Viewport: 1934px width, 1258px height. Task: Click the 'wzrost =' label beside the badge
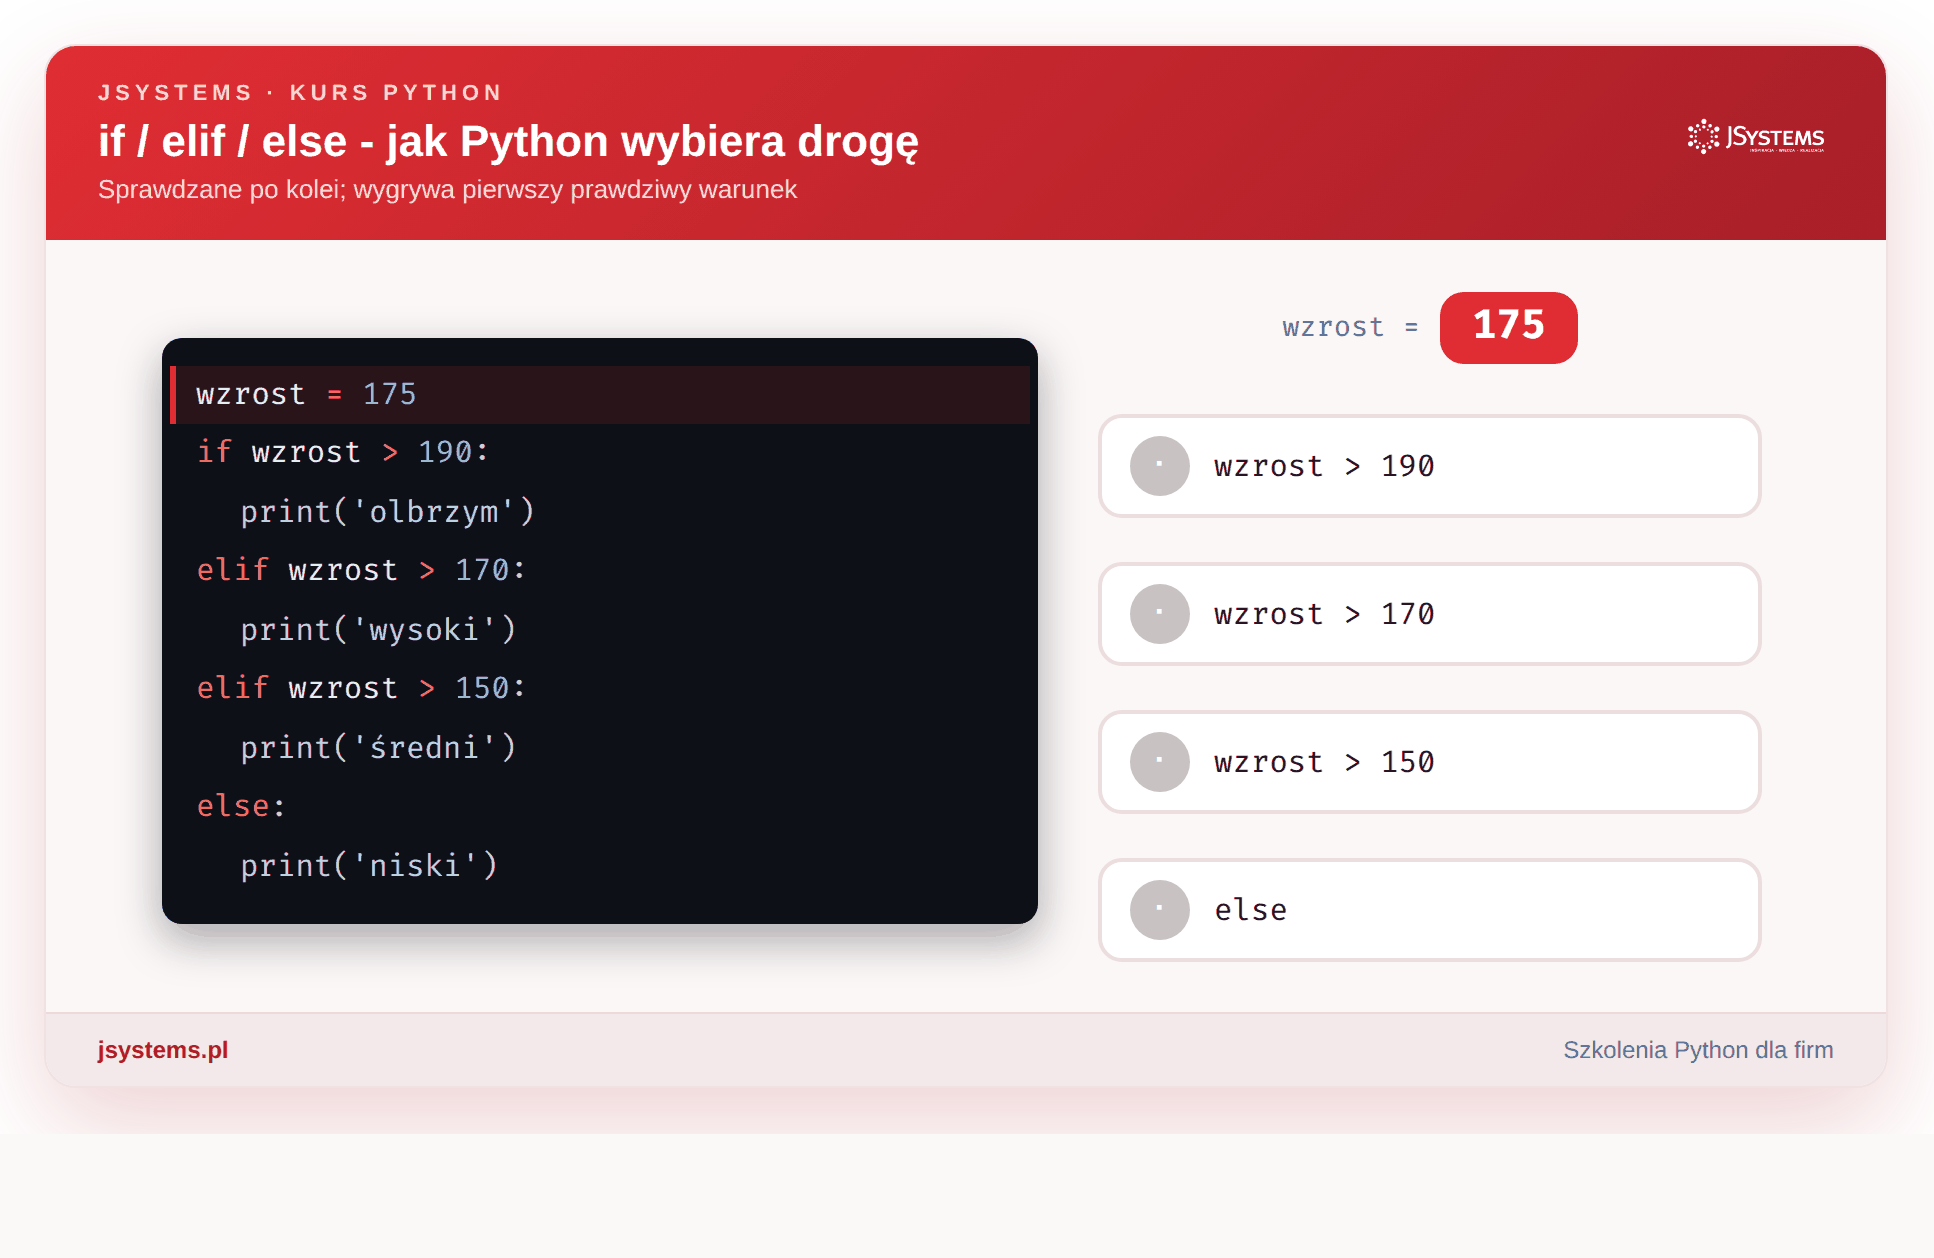(x=1350, y=328)
